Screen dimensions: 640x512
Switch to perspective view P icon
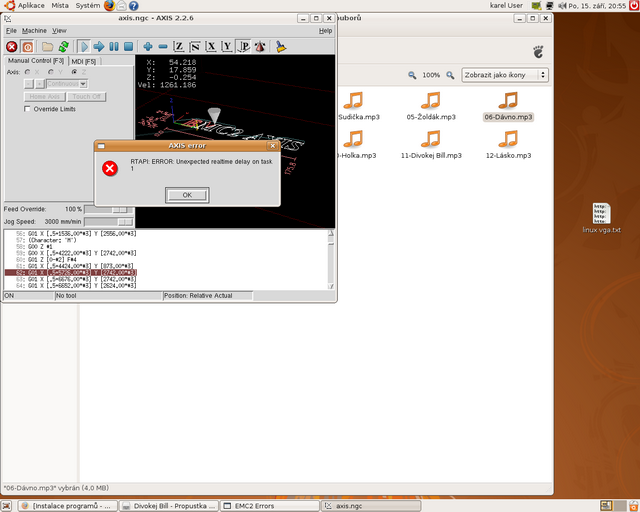[x=243, y=46]
